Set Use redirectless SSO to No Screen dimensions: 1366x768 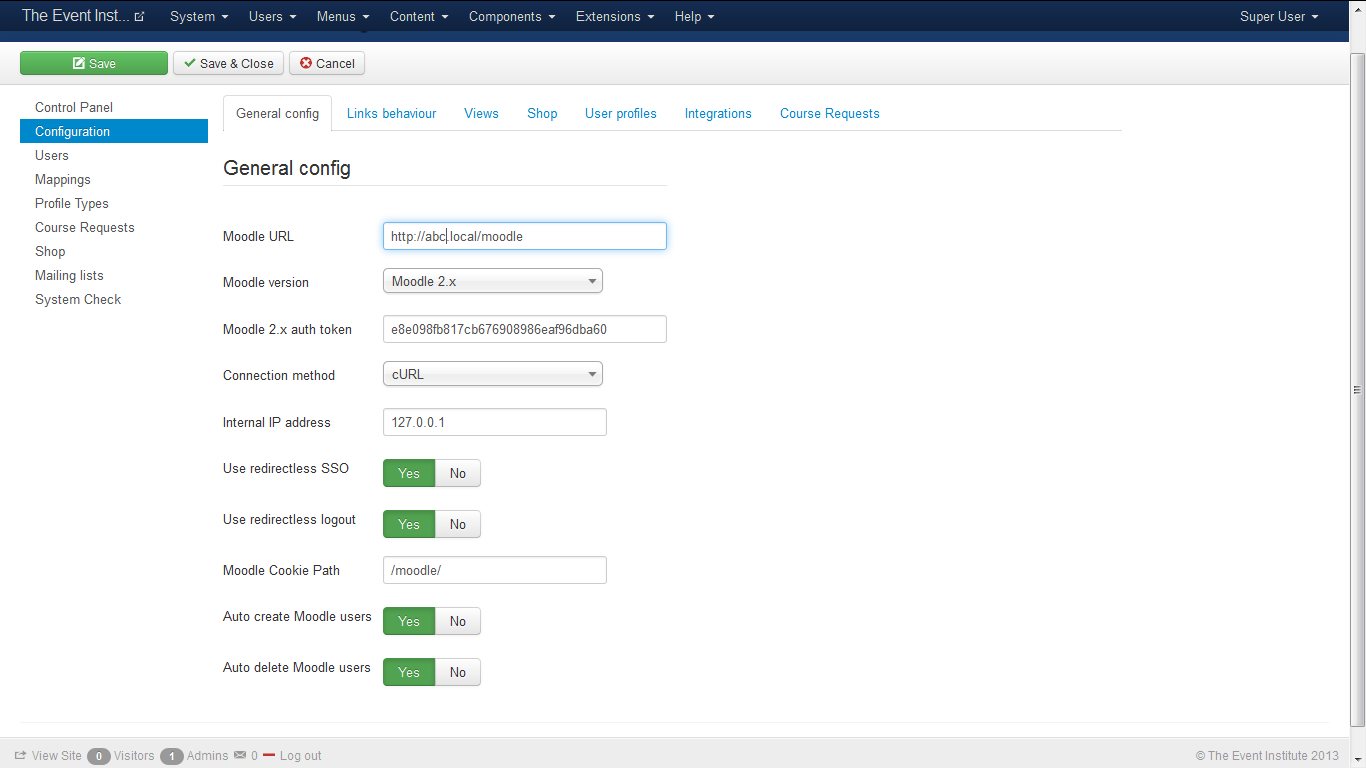coord(457,473)
